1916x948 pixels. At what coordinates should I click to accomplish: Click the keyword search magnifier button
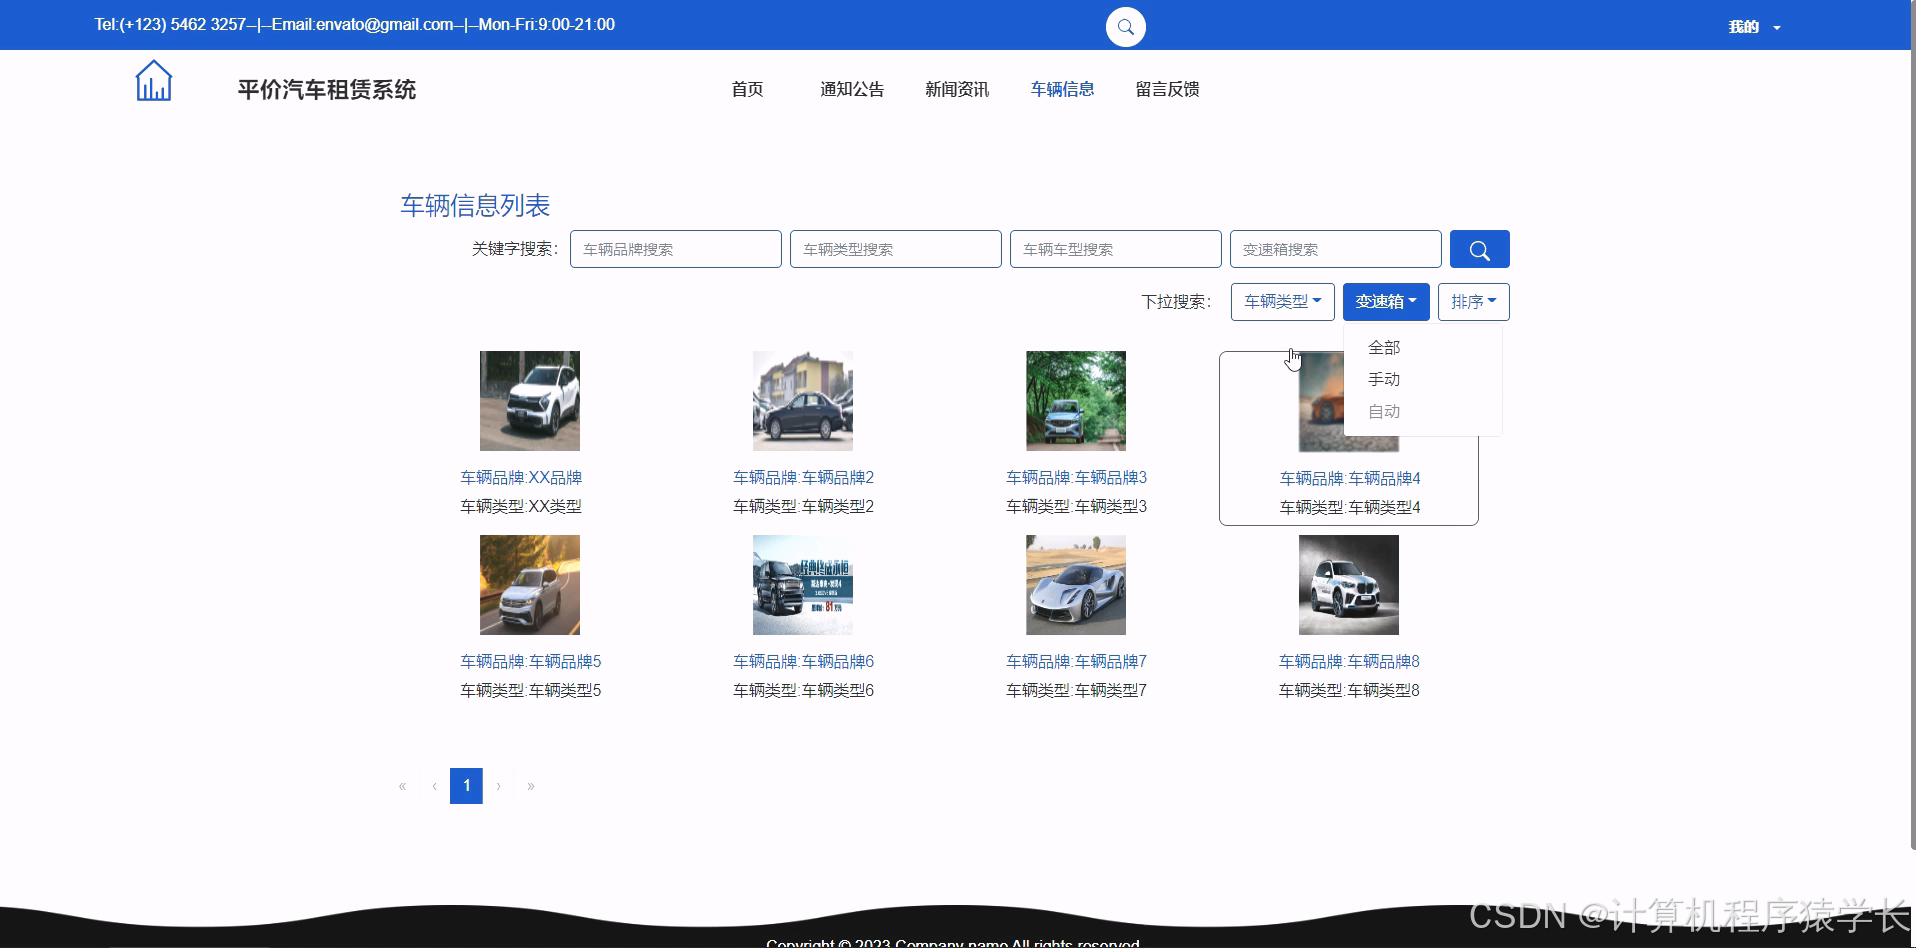(1479, 249)
